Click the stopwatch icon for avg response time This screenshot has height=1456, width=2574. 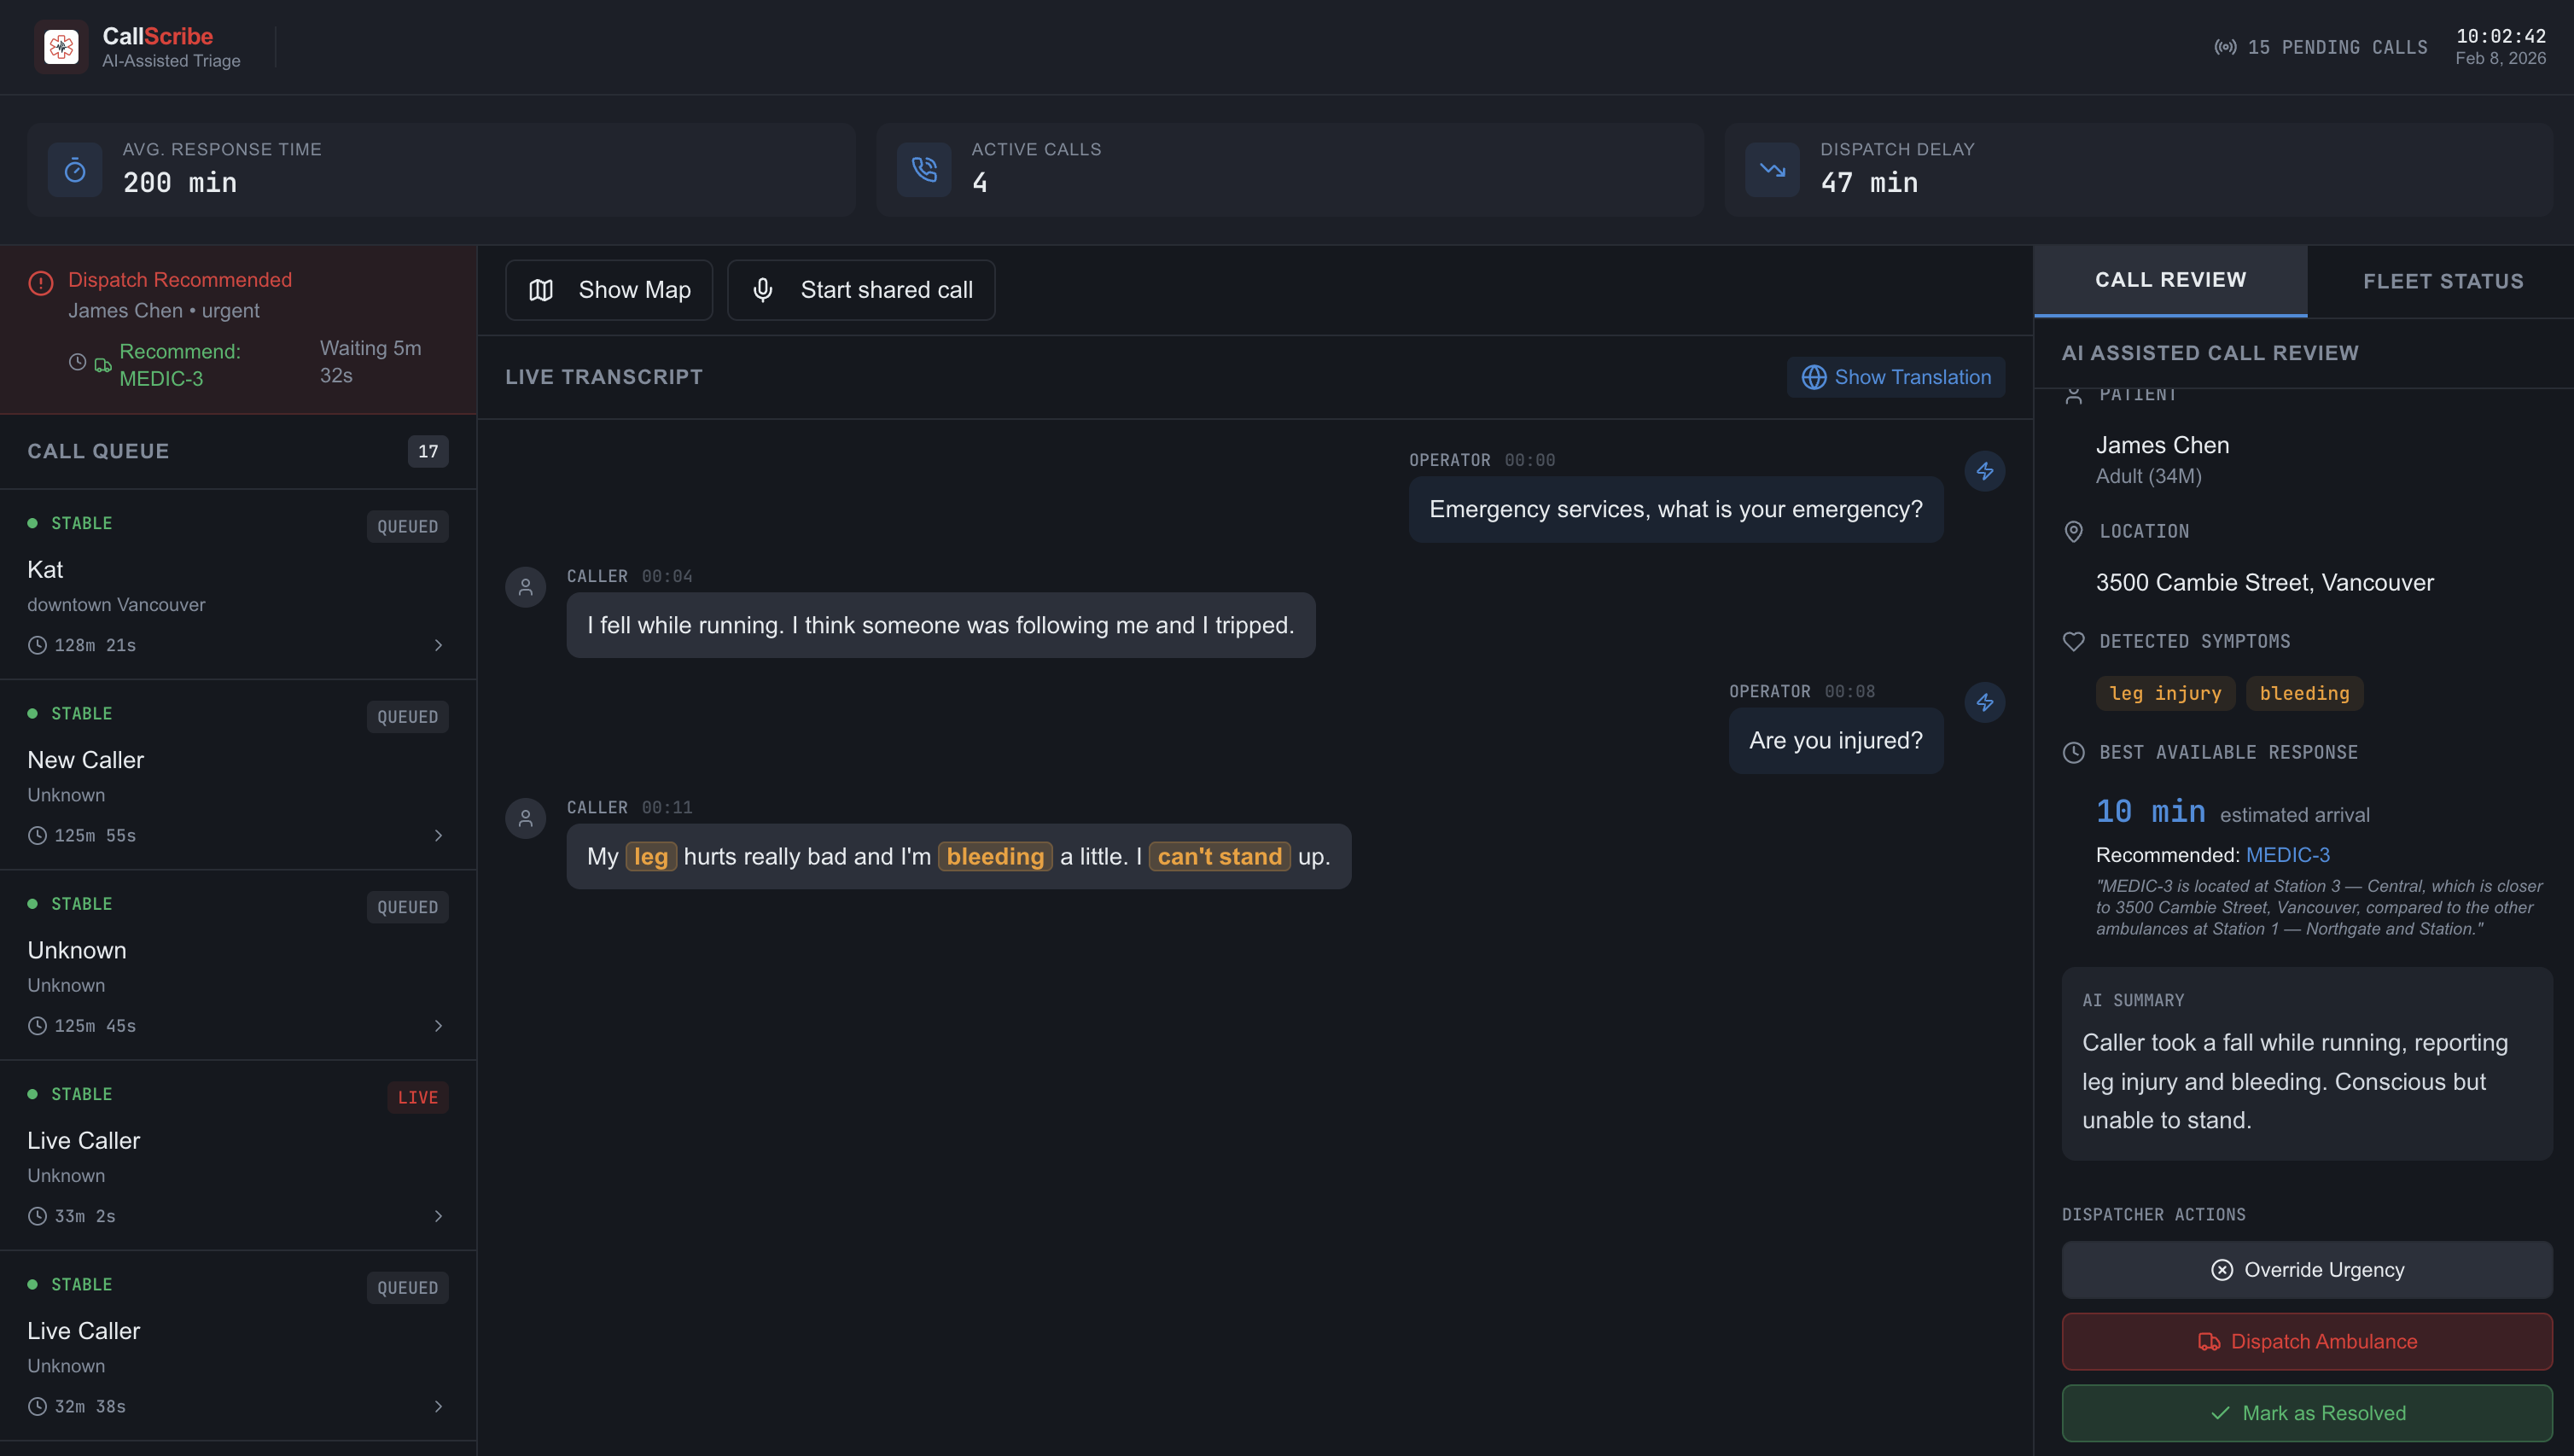point(75,170)
